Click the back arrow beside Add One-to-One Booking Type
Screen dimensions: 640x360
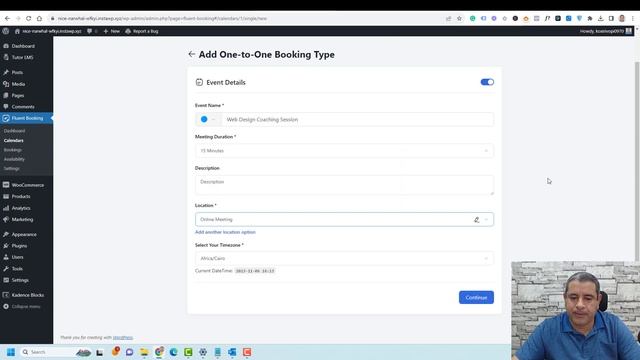point(191,54)
